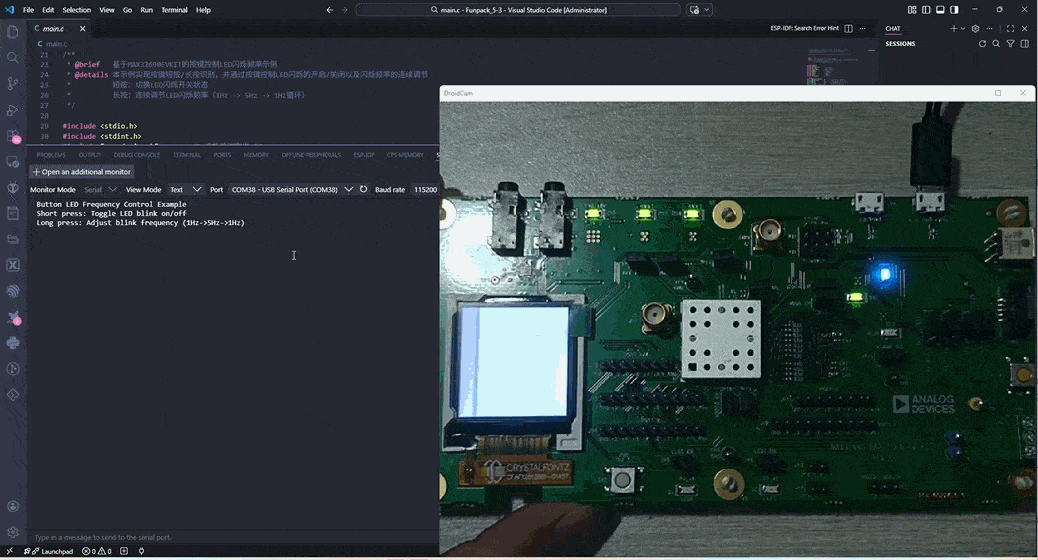This screenshot has width=1038, height=560.
Task: Open chat settings gear icon
Action: [x=975, y=28]
